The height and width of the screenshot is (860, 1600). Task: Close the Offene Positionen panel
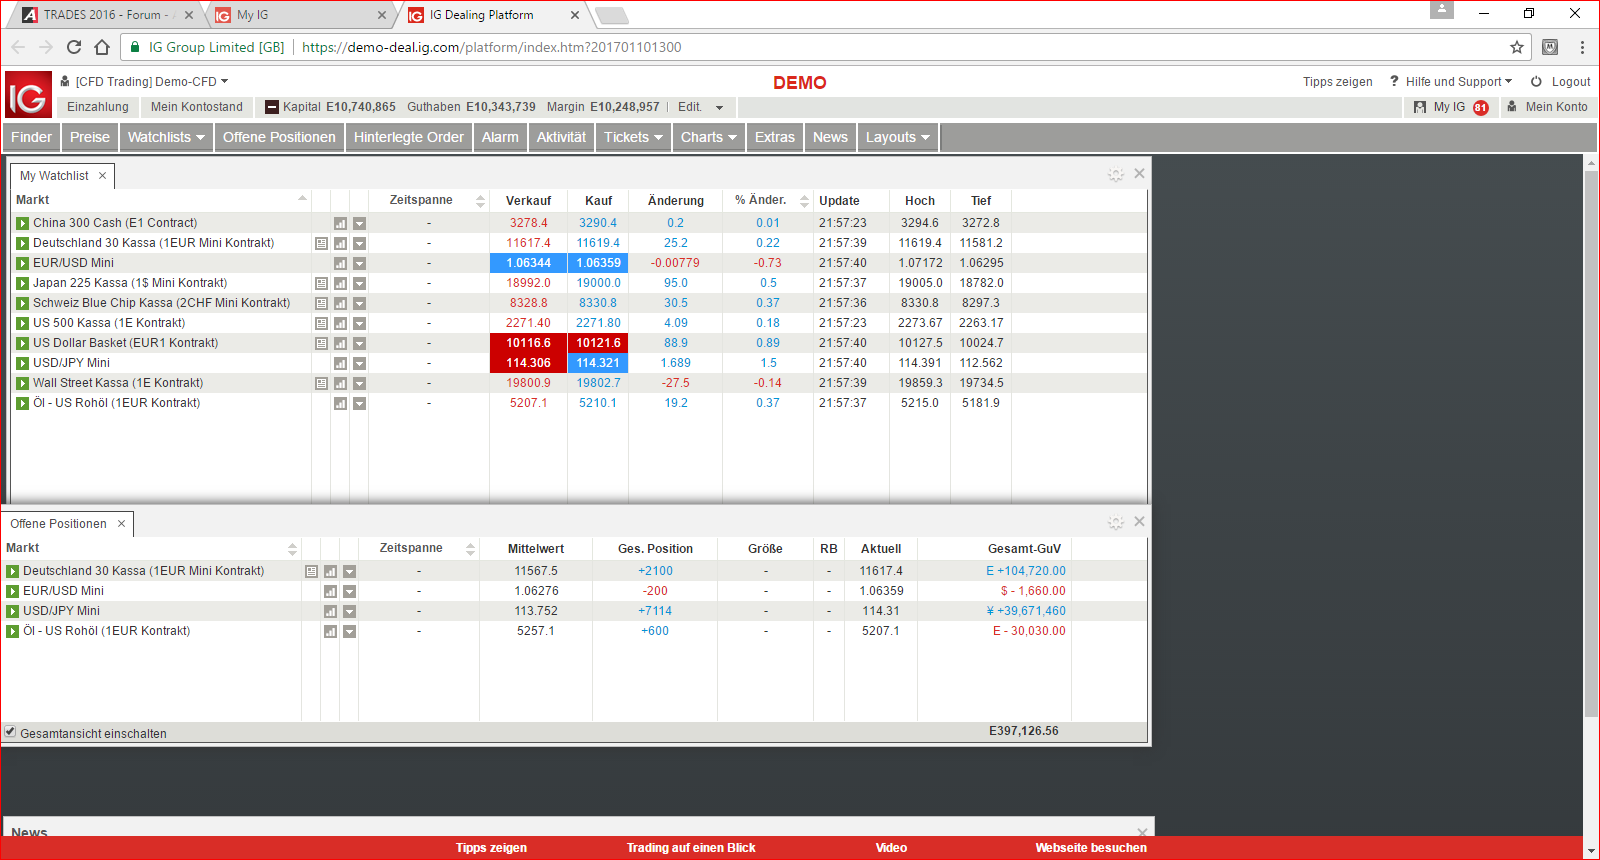(x=1139, y=521)
